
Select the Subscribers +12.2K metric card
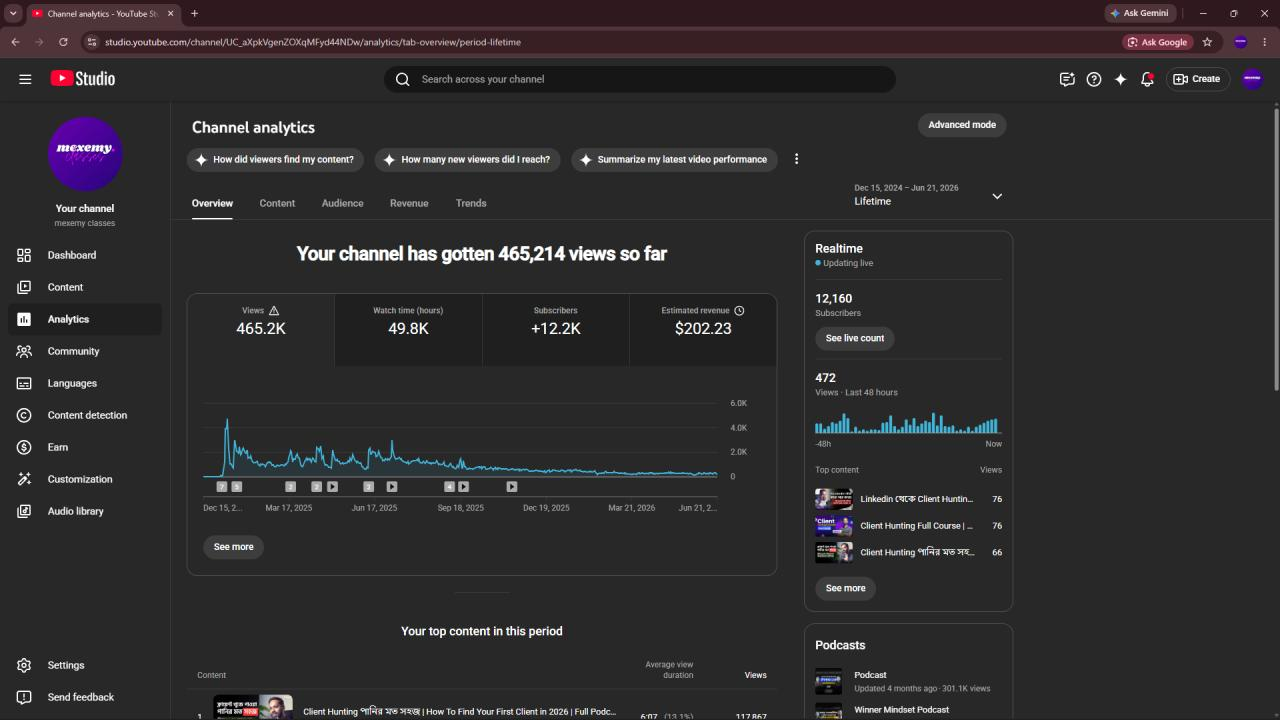pos(556,330)
